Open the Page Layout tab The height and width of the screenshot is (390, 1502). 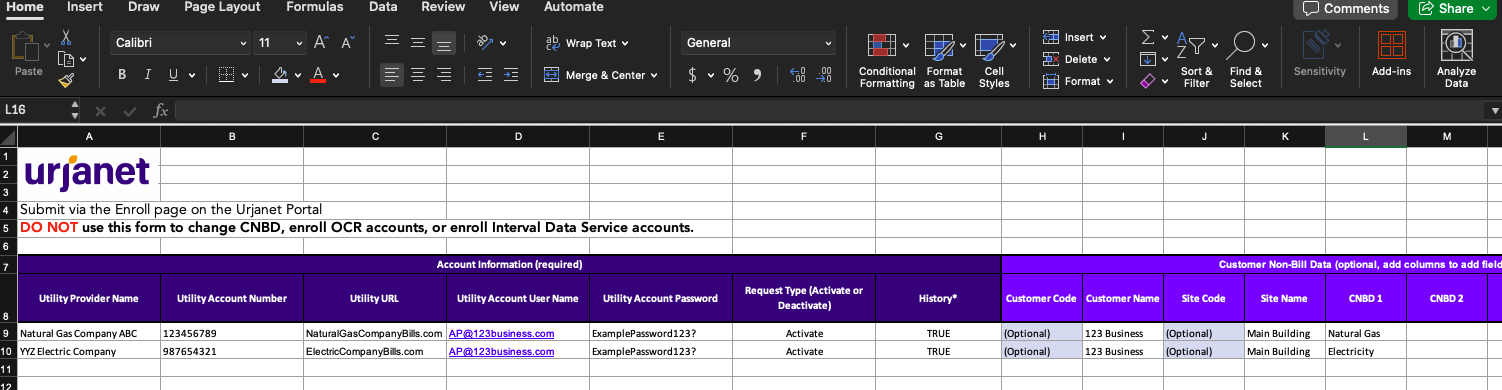(x=222, y=7)
